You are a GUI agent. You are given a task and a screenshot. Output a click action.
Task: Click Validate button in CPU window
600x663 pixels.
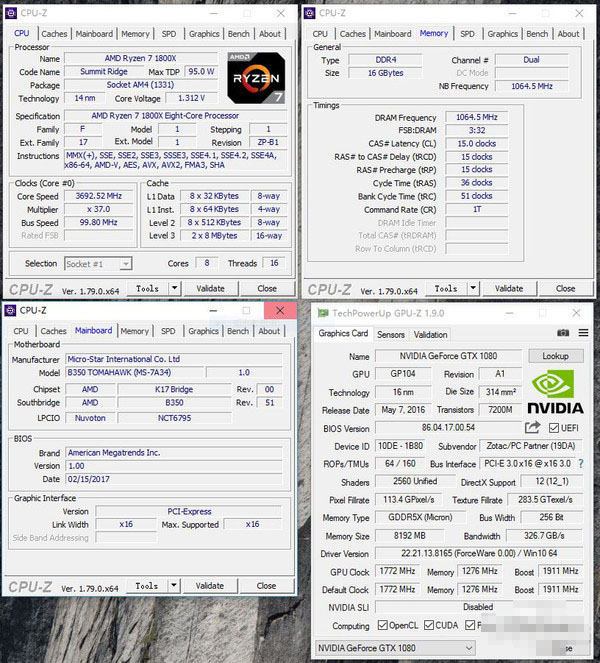[210, 288]
